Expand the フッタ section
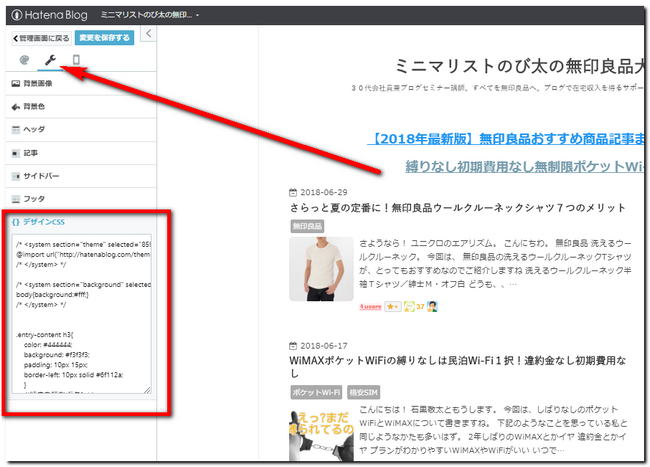 (81, 199)
